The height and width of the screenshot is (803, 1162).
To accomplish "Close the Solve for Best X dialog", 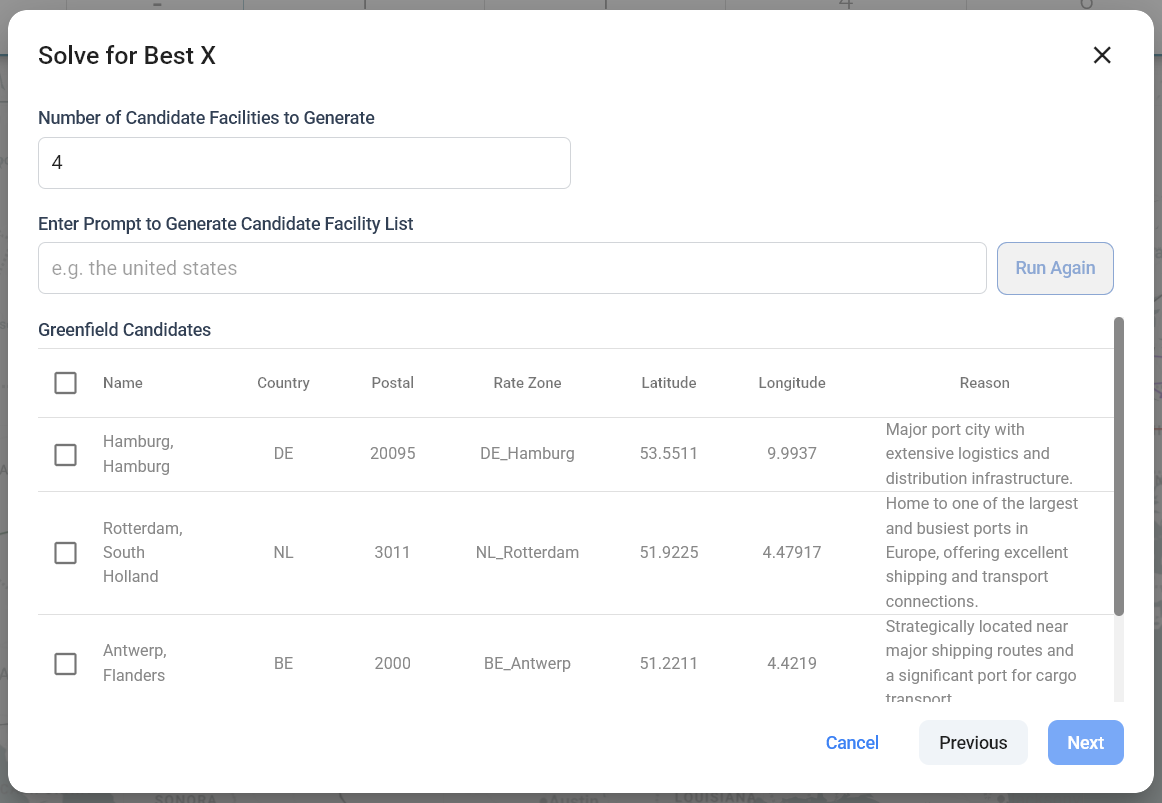I will (x=1102, y=56).
